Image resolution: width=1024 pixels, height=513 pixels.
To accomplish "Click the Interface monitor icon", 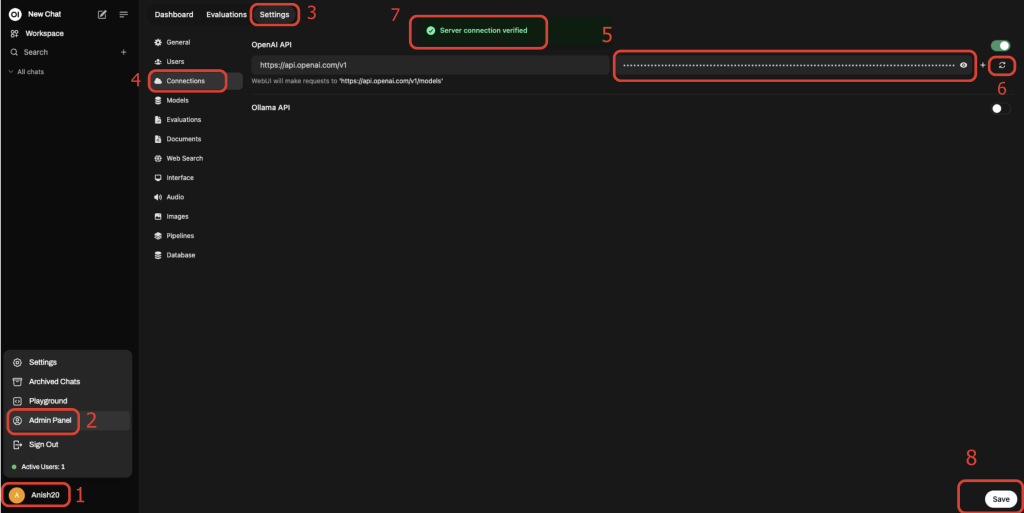I will [158, 178].
